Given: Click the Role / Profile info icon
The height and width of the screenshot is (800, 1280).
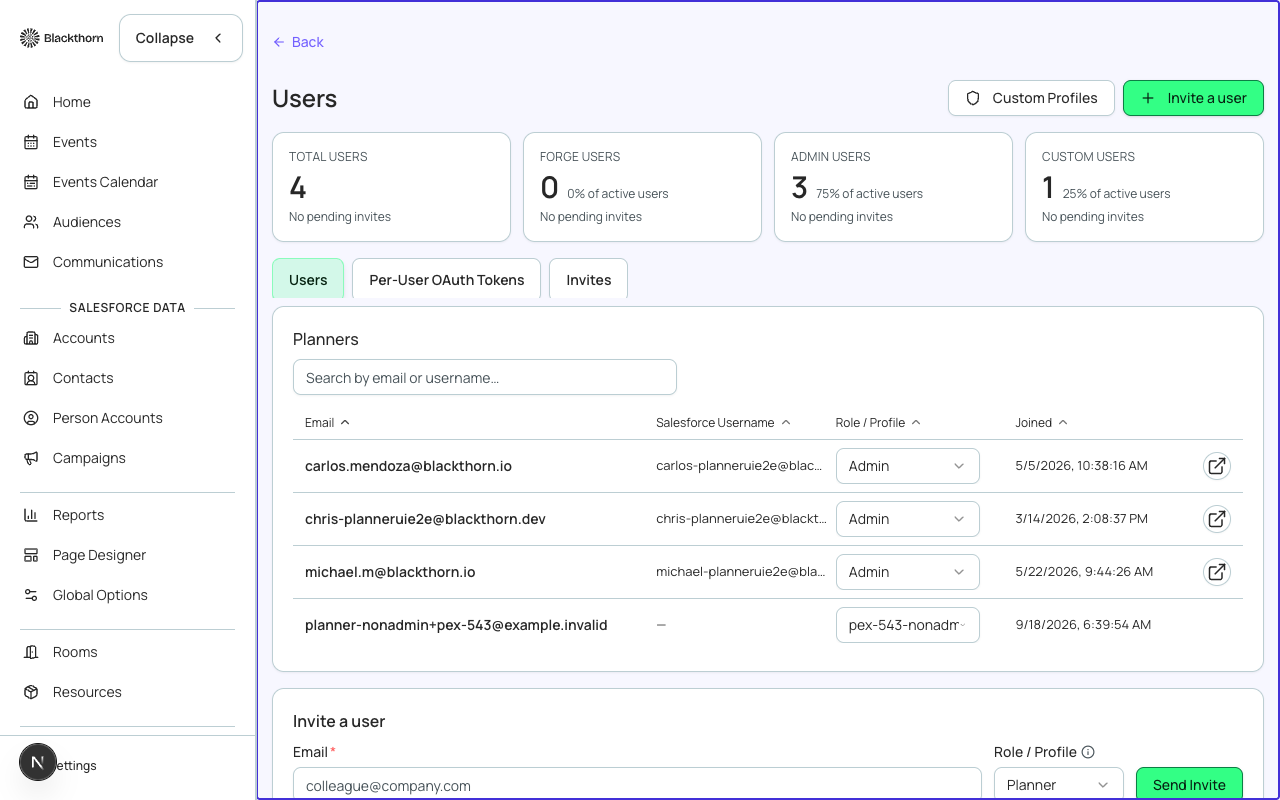Looking at the screenshot, I should pos(1088,752).
